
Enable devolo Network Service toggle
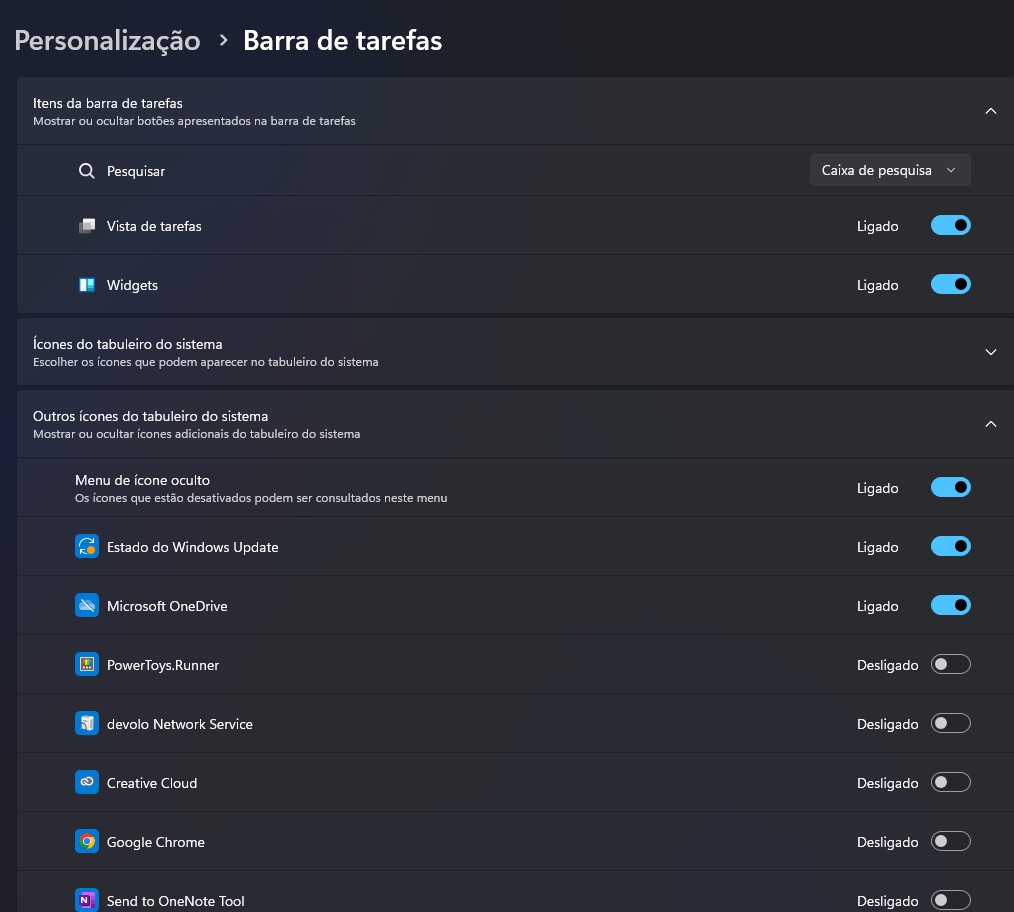[951, 723]
